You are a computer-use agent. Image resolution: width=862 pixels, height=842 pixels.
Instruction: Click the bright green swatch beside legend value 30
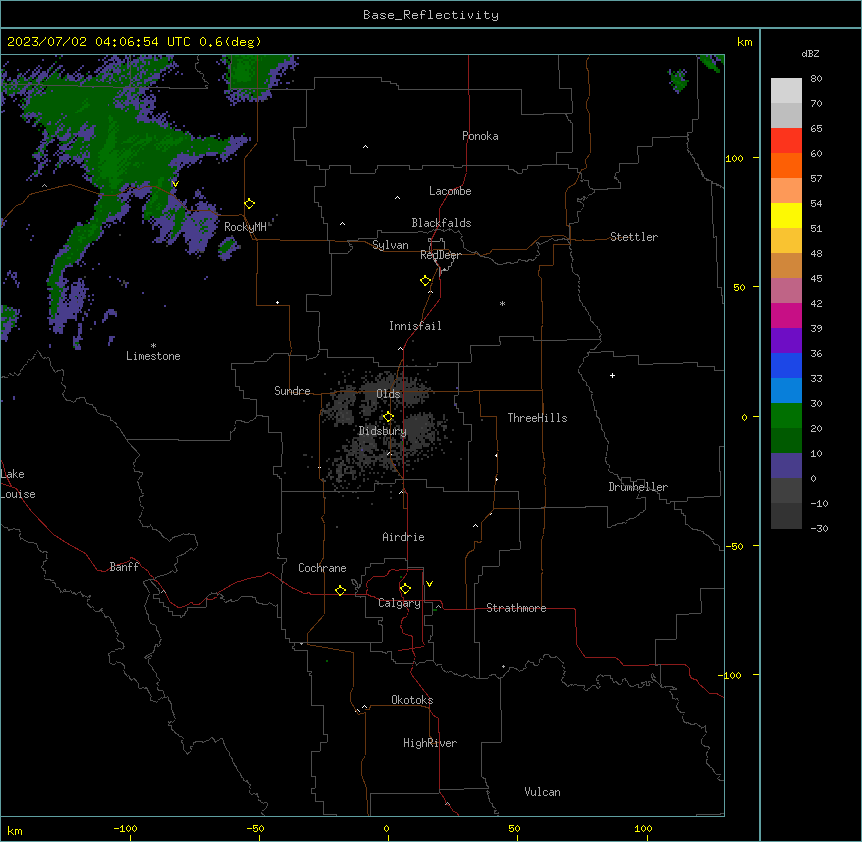[786, 416]
